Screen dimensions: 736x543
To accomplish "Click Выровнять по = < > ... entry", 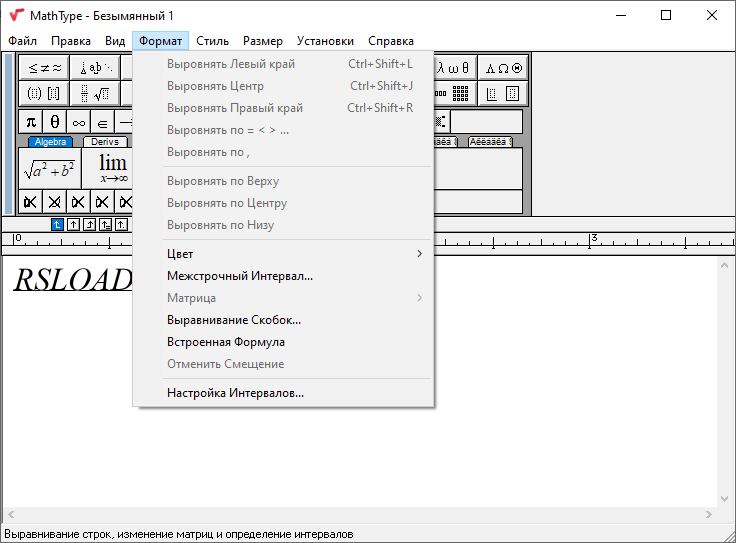I will click(x=283, y=130).
